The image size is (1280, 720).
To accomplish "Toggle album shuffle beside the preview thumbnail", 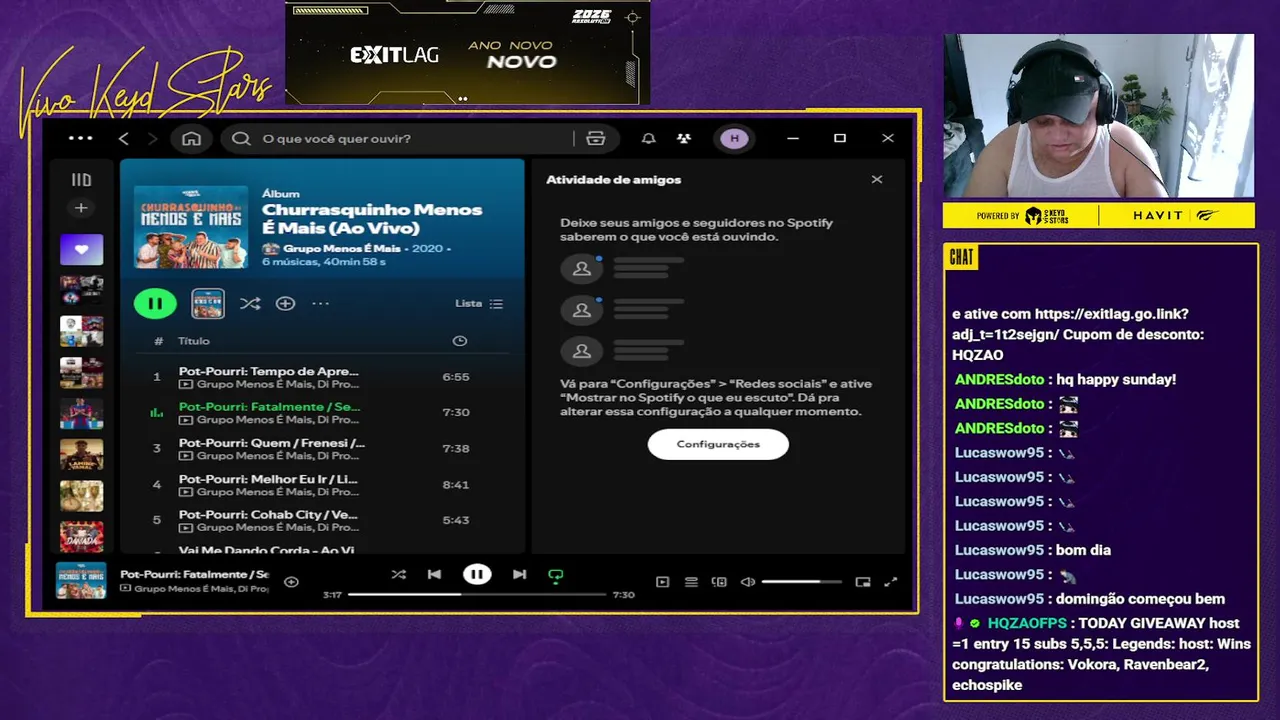I will pos(250,303).
